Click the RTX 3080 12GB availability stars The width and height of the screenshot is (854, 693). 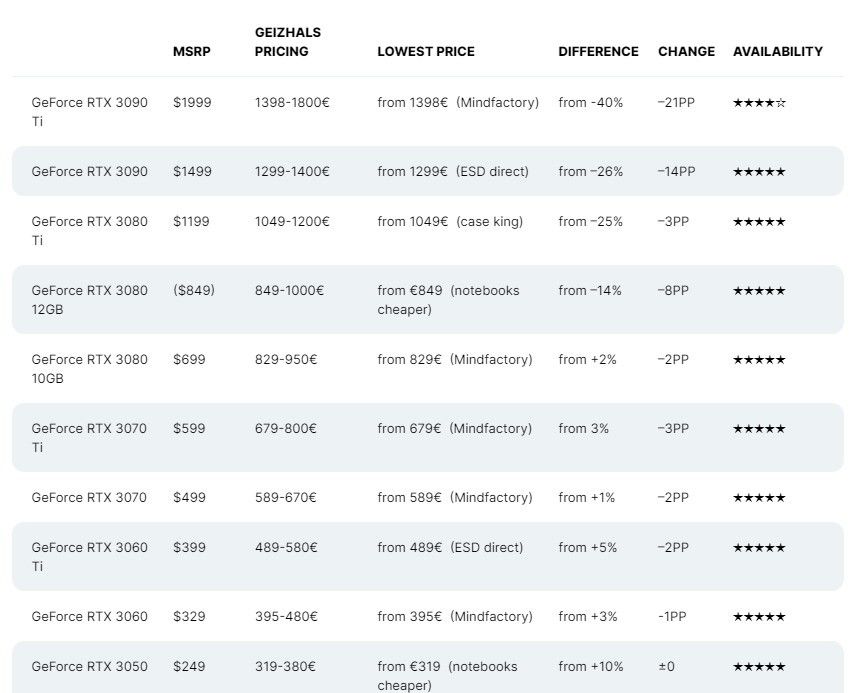pyautogui.click(x=759, y=290)
